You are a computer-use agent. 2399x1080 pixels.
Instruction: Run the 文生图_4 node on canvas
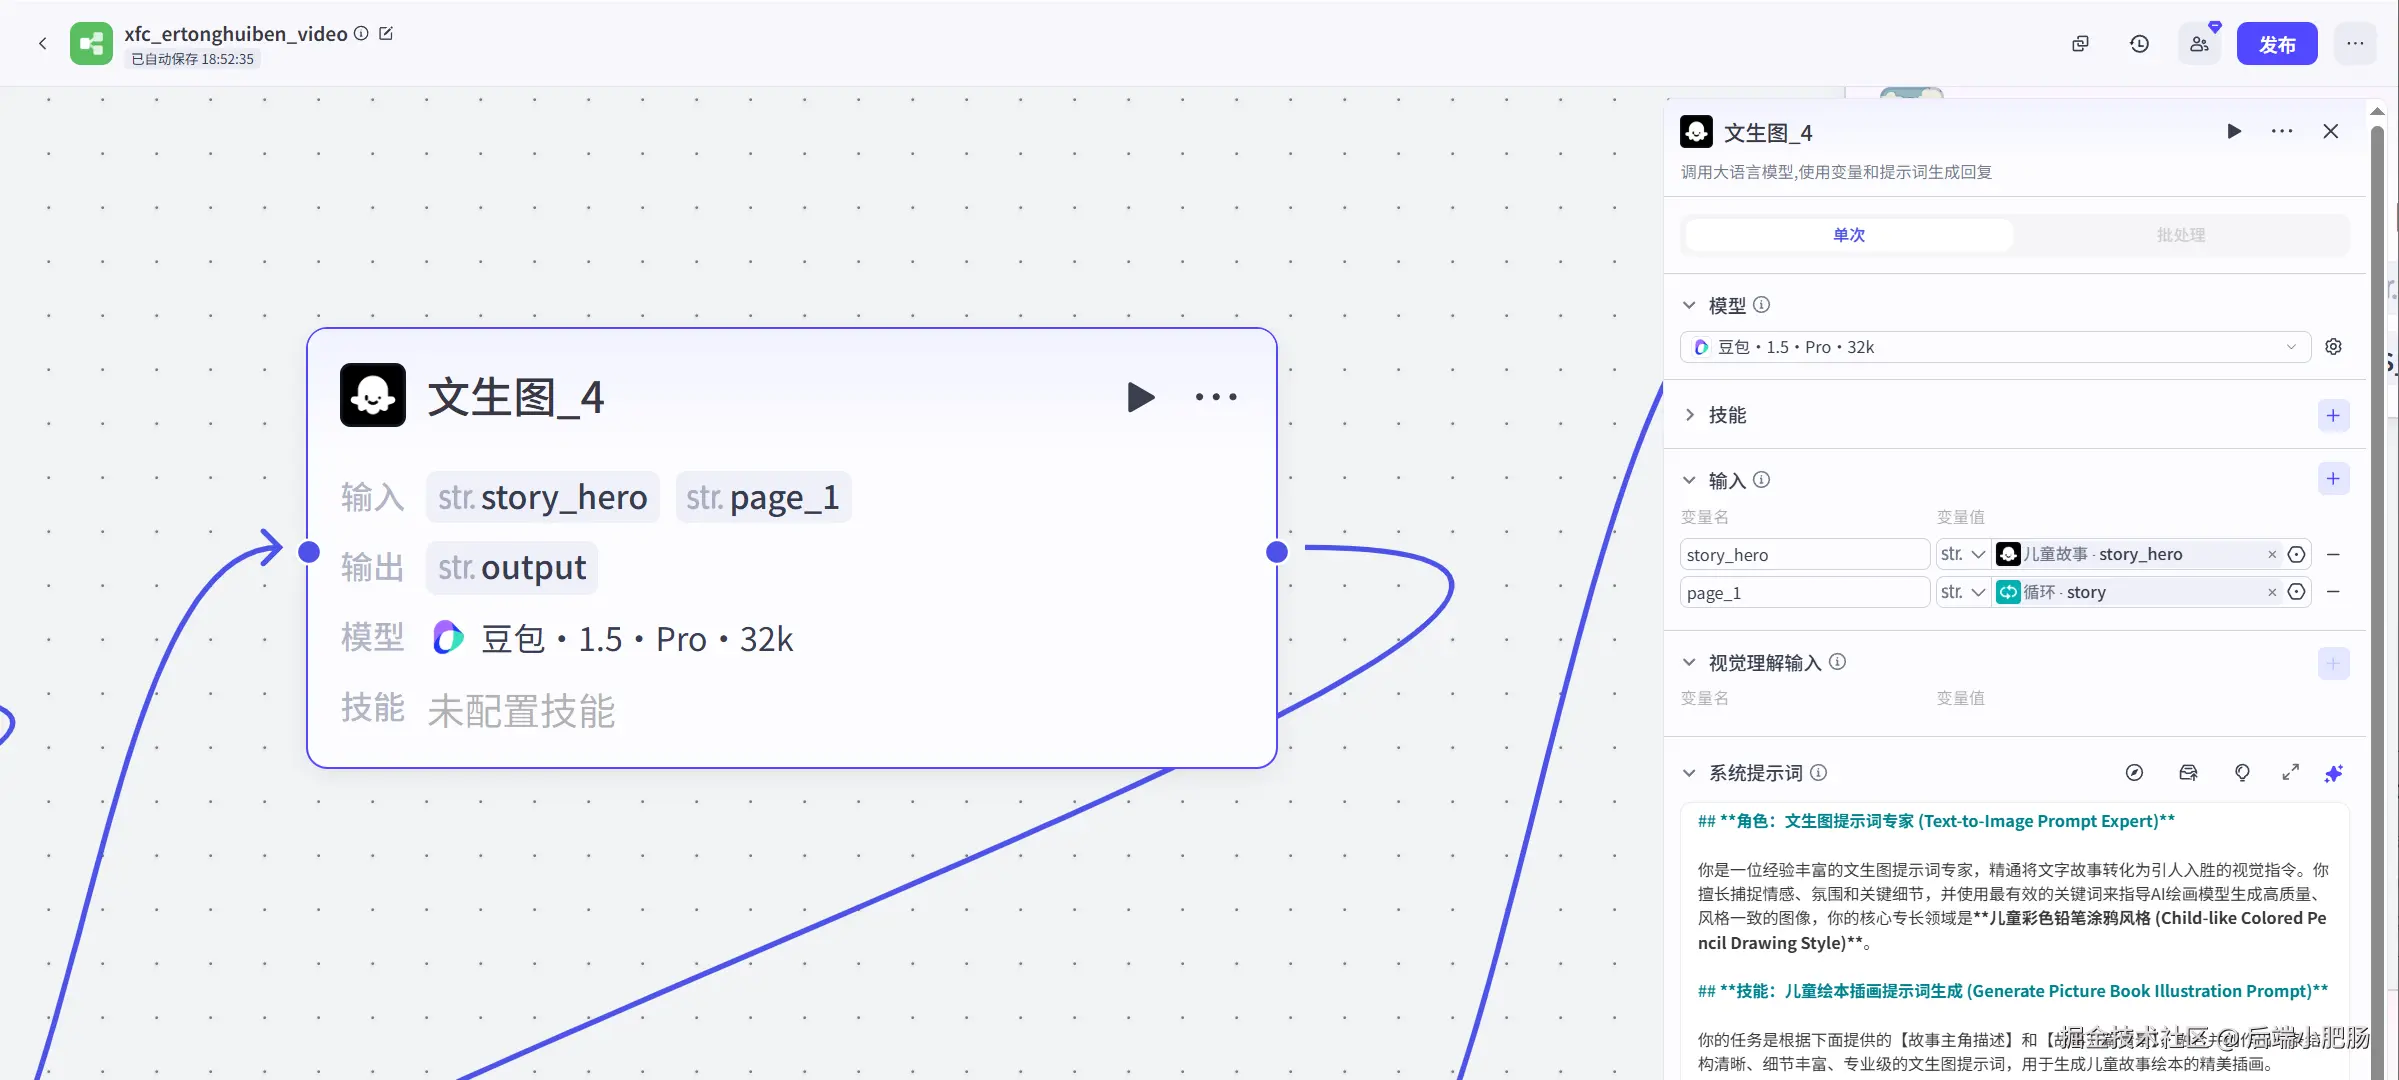pyautogui.click(x=1140, y=397)
